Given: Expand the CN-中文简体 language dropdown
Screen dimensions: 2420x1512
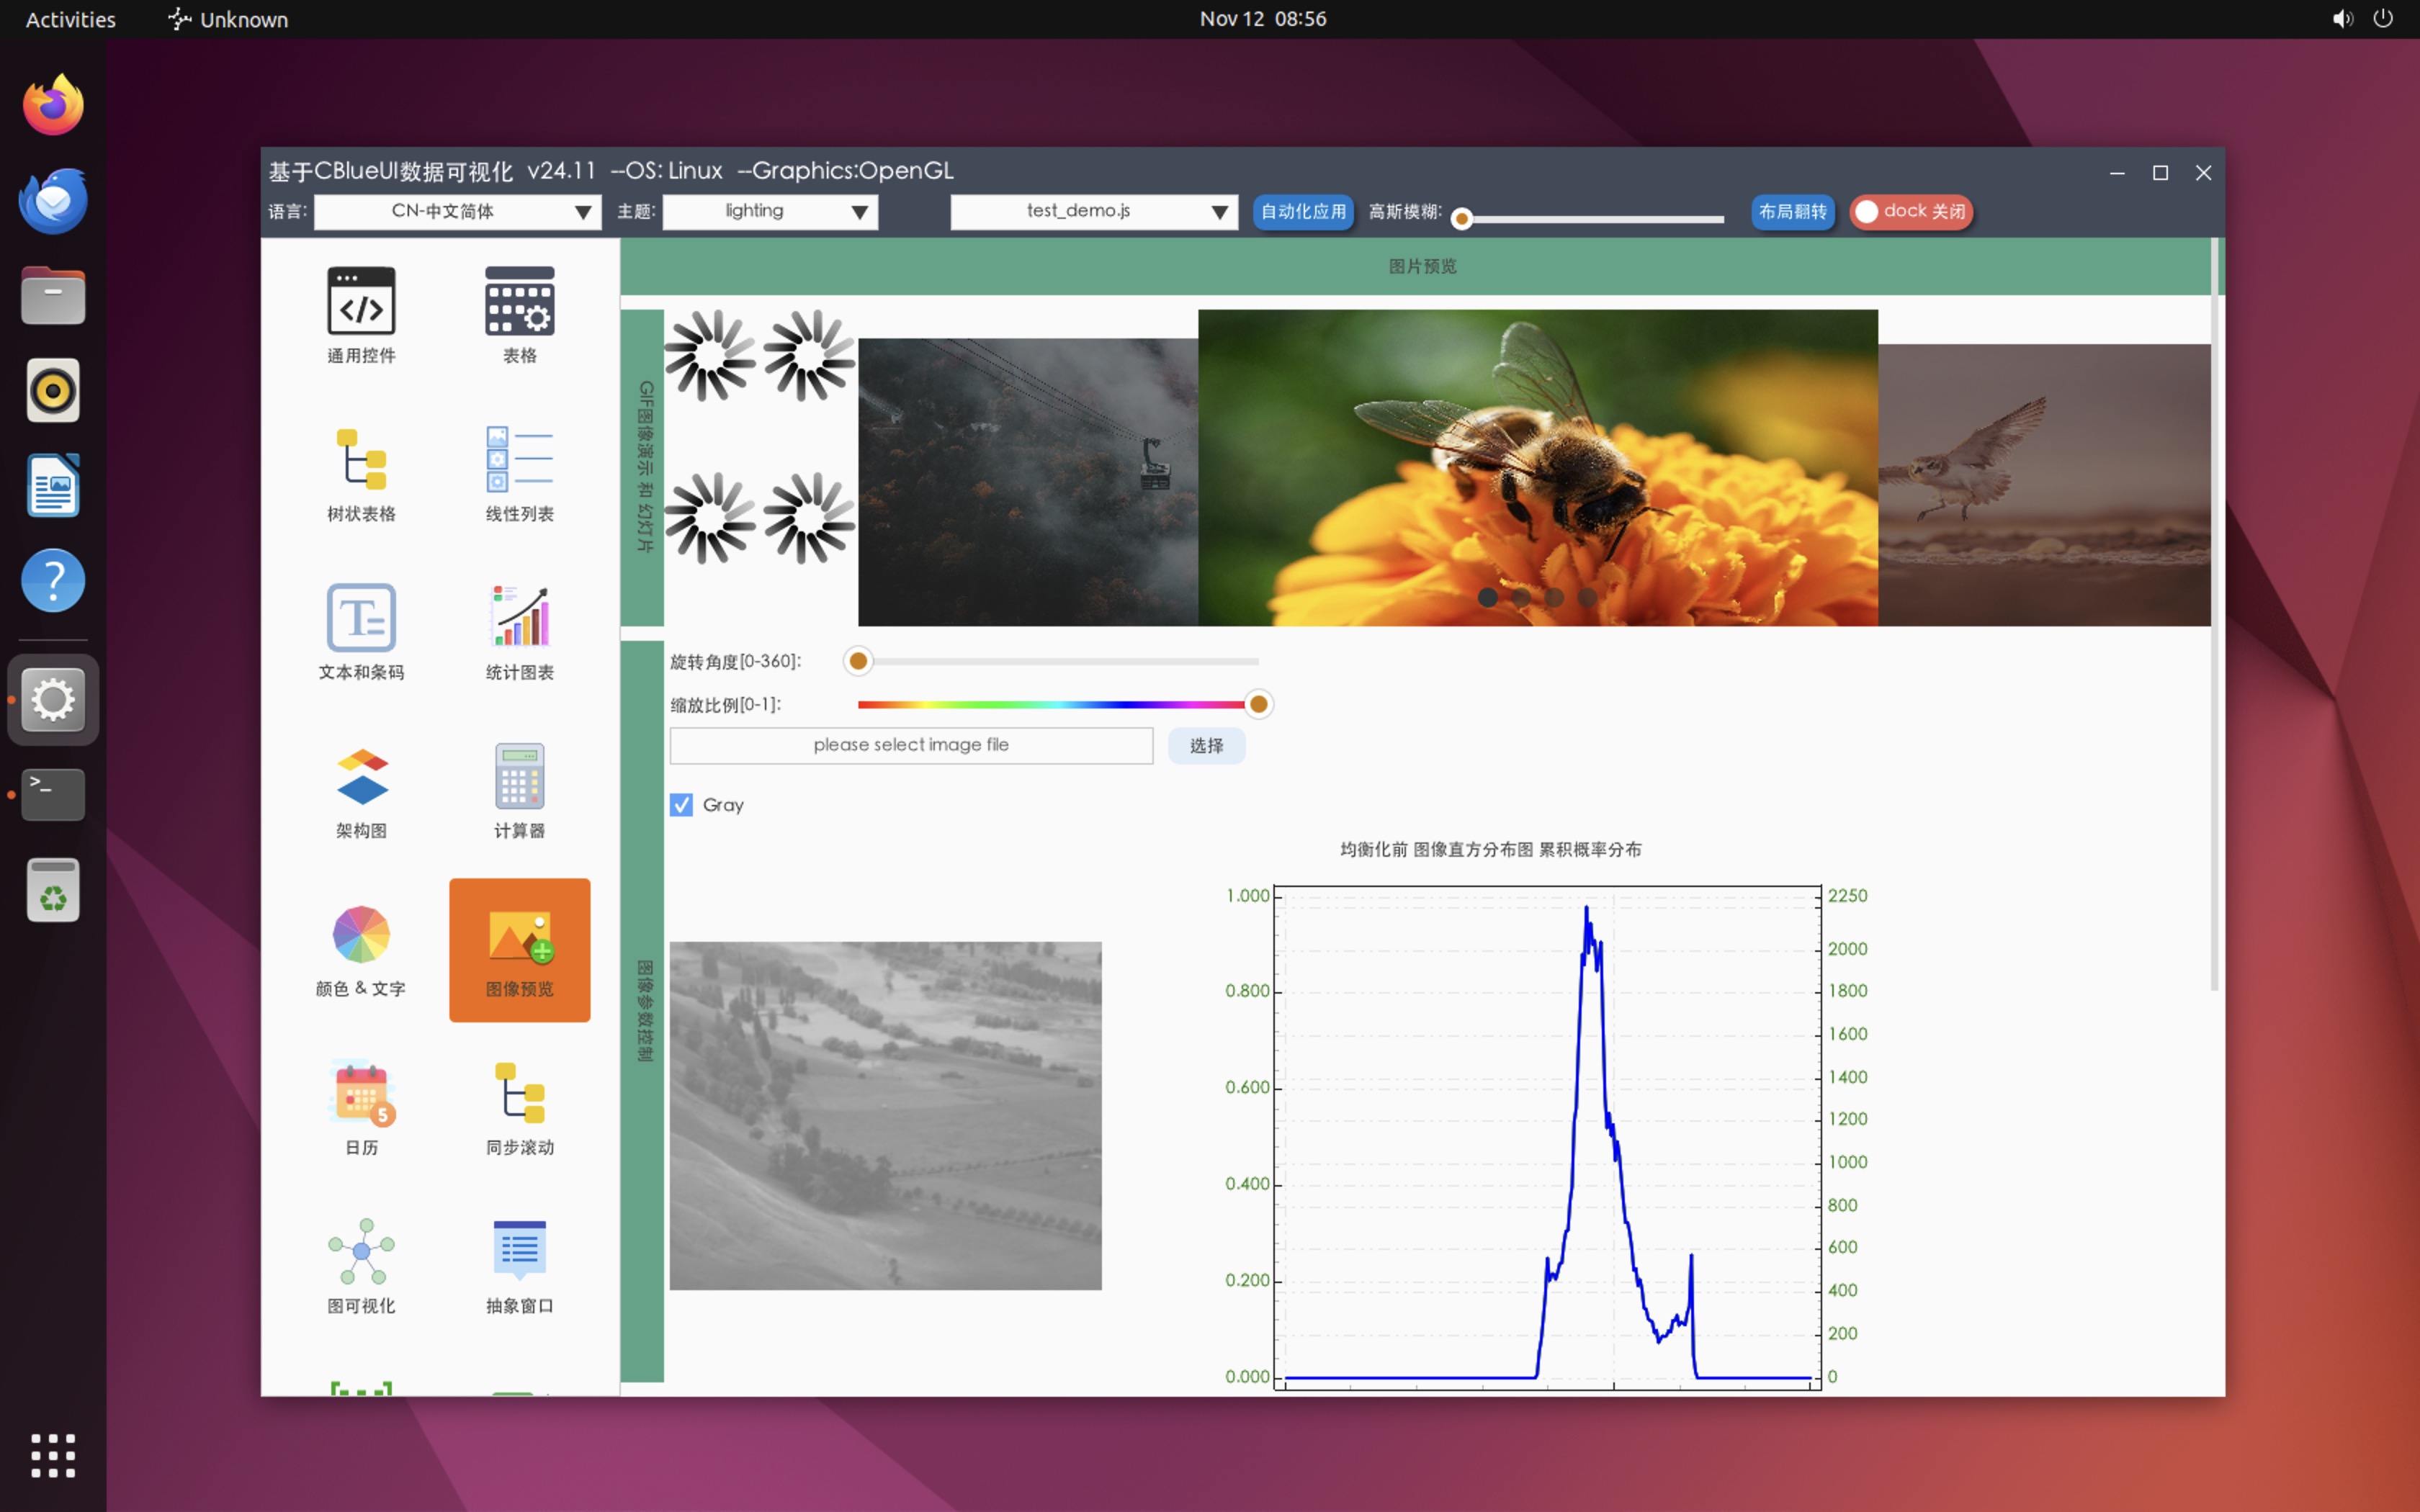Looking at the screenshot, I should (x=457, y=212).
